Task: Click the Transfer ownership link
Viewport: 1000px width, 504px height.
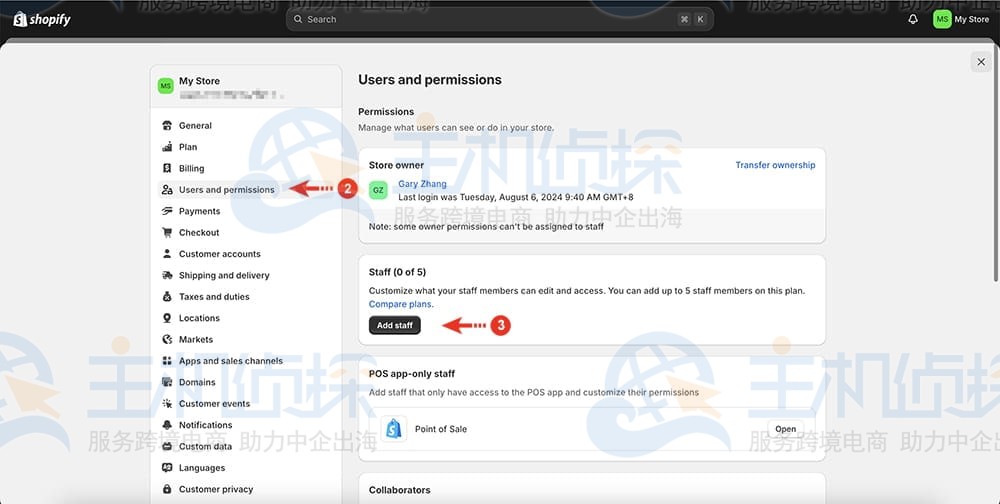Action: (x=775, y=165)
